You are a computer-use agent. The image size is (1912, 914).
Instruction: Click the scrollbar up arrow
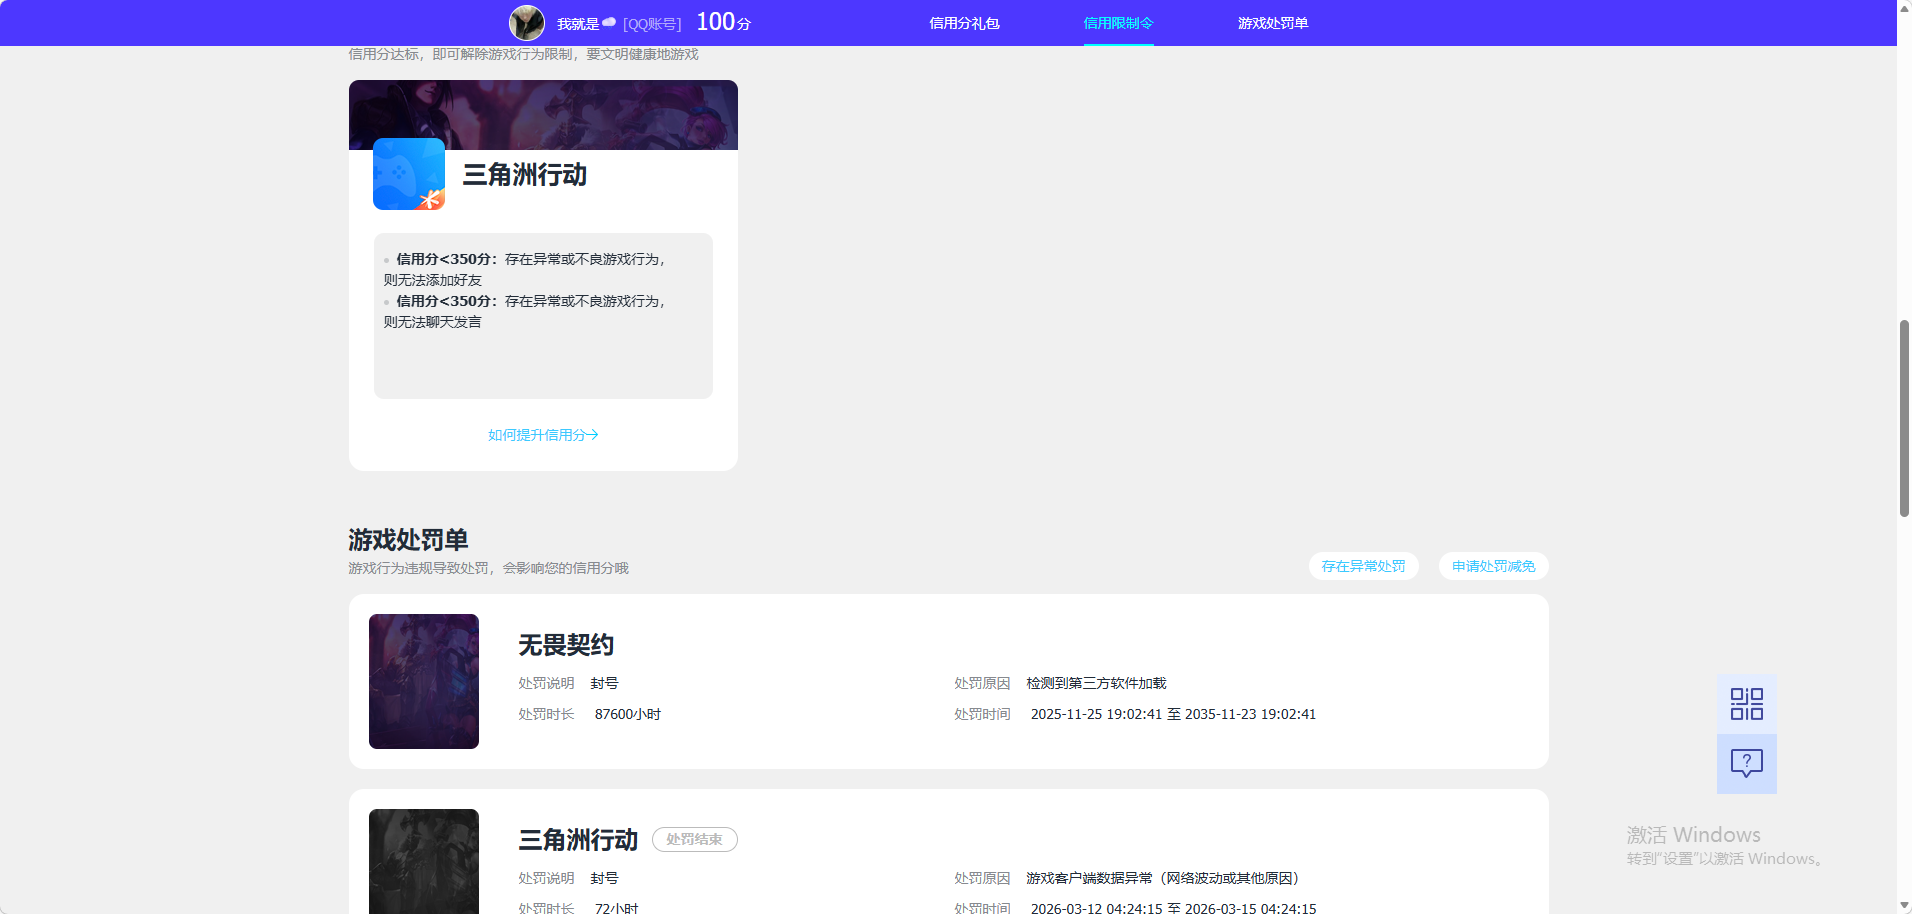pos(1903,8)
